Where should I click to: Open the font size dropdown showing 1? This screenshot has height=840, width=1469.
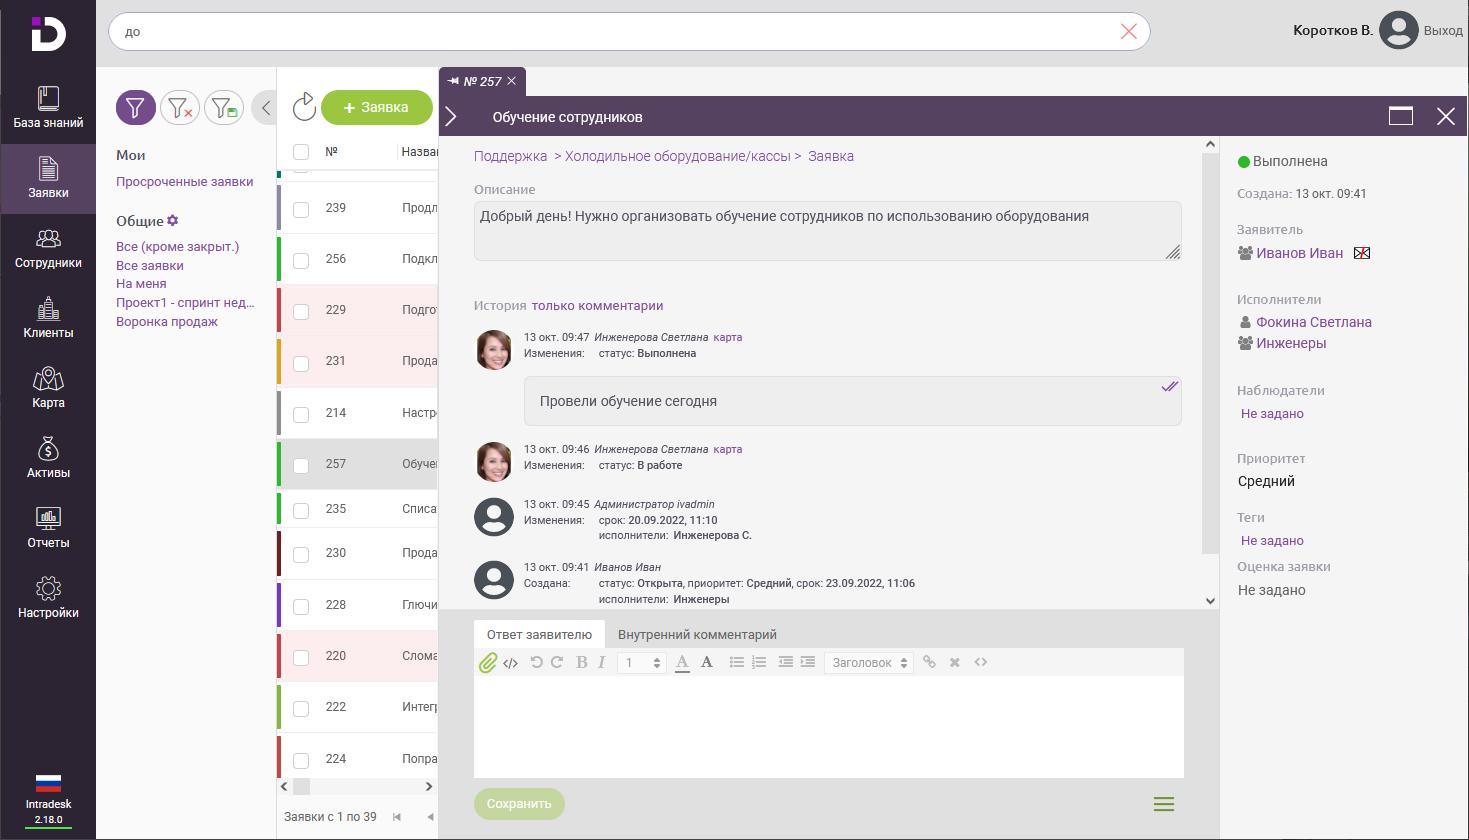click(x=642, y=663)
